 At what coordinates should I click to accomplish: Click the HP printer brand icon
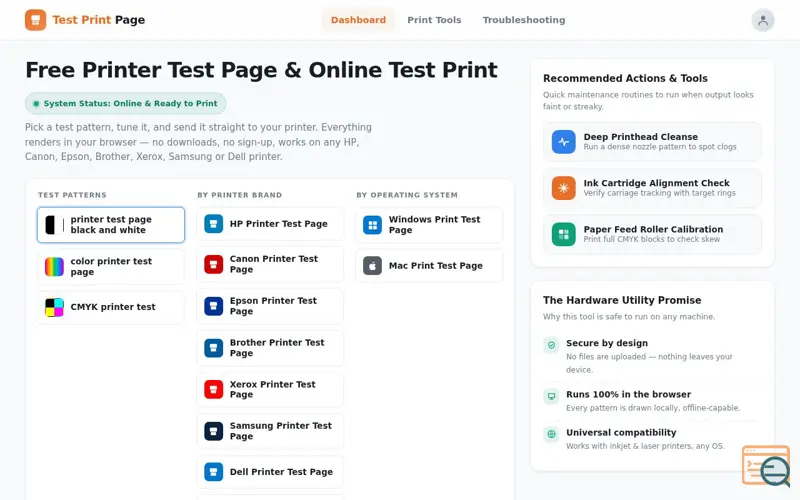(x=213, y=224)
